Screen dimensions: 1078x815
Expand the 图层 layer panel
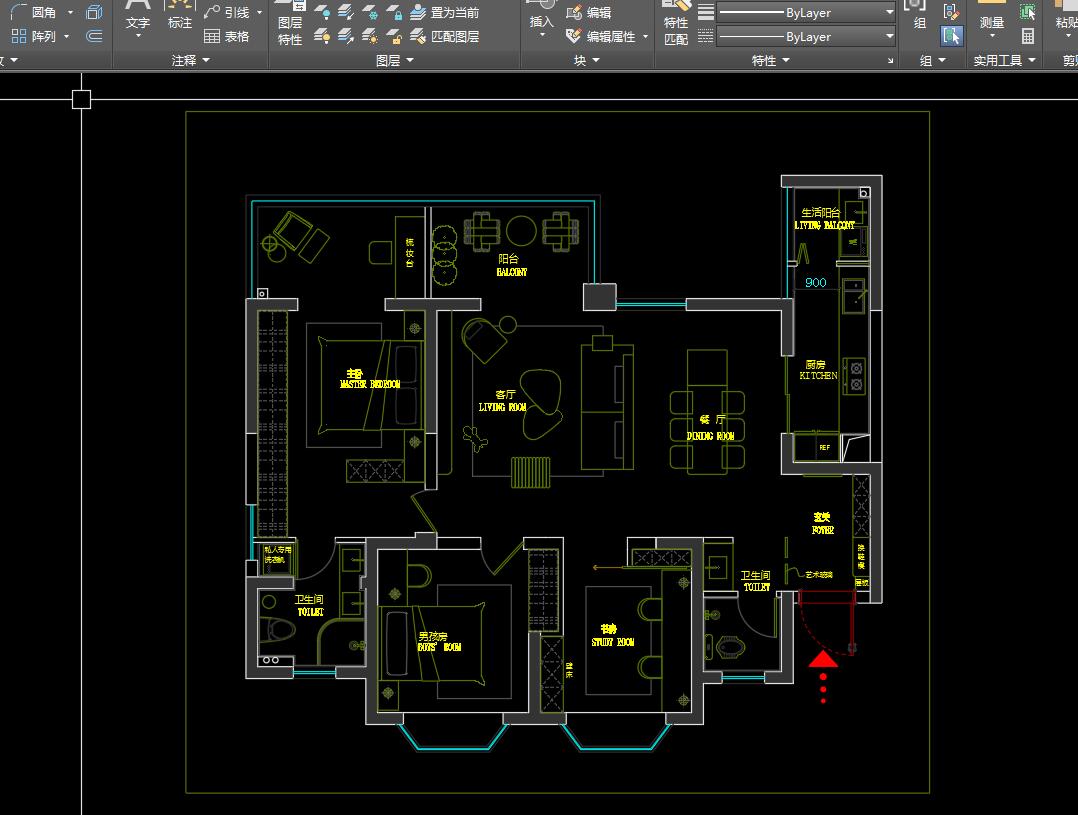(x=395, y=61)
